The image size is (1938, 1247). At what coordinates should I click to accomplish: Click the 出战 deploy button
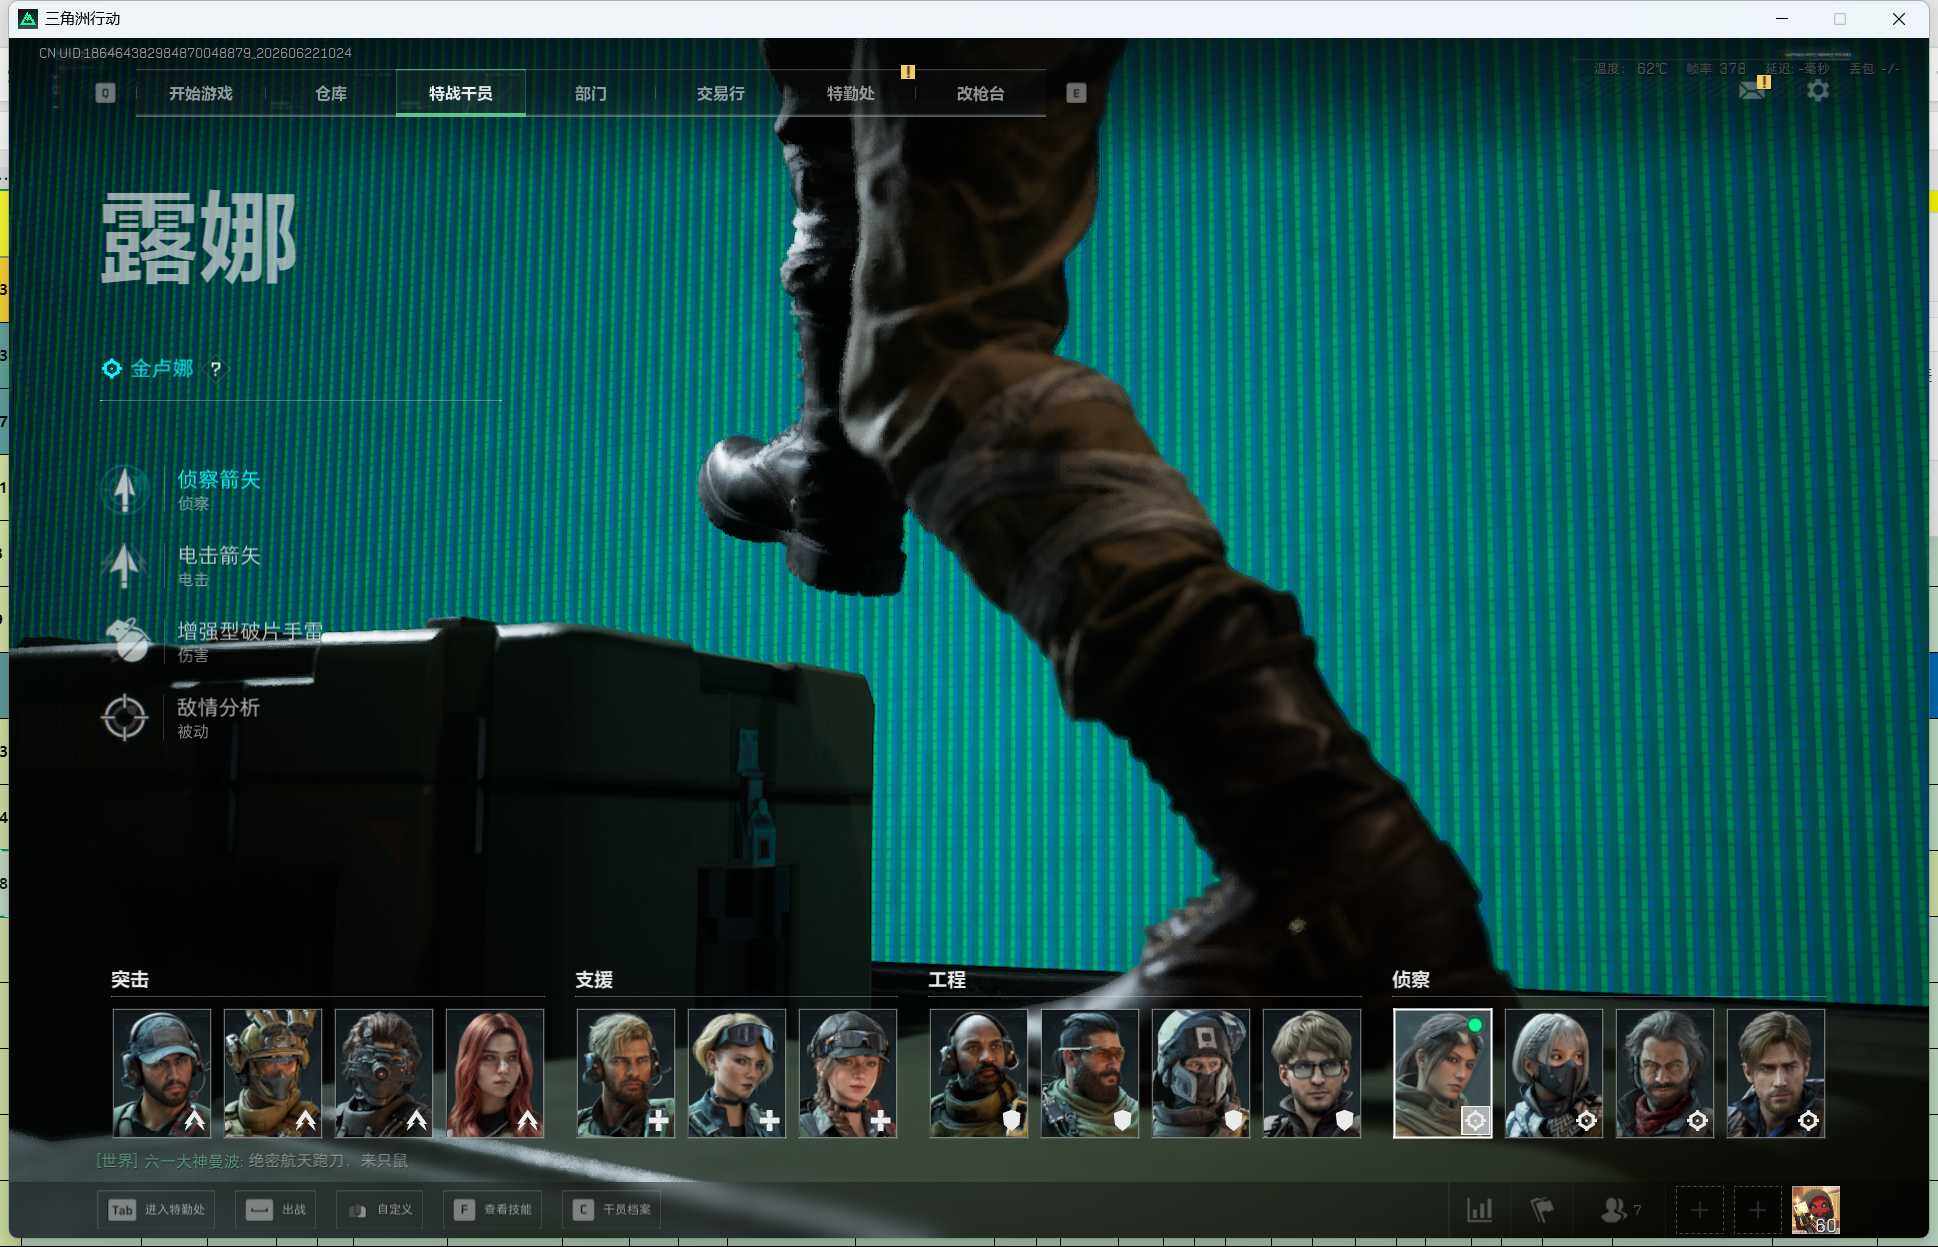(276, 1210)
